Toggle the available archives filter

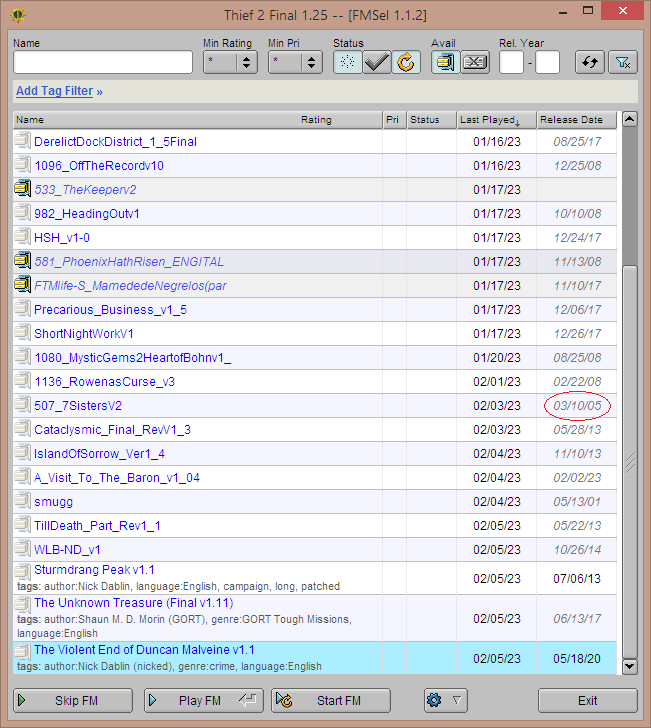[x=445, y=62]
